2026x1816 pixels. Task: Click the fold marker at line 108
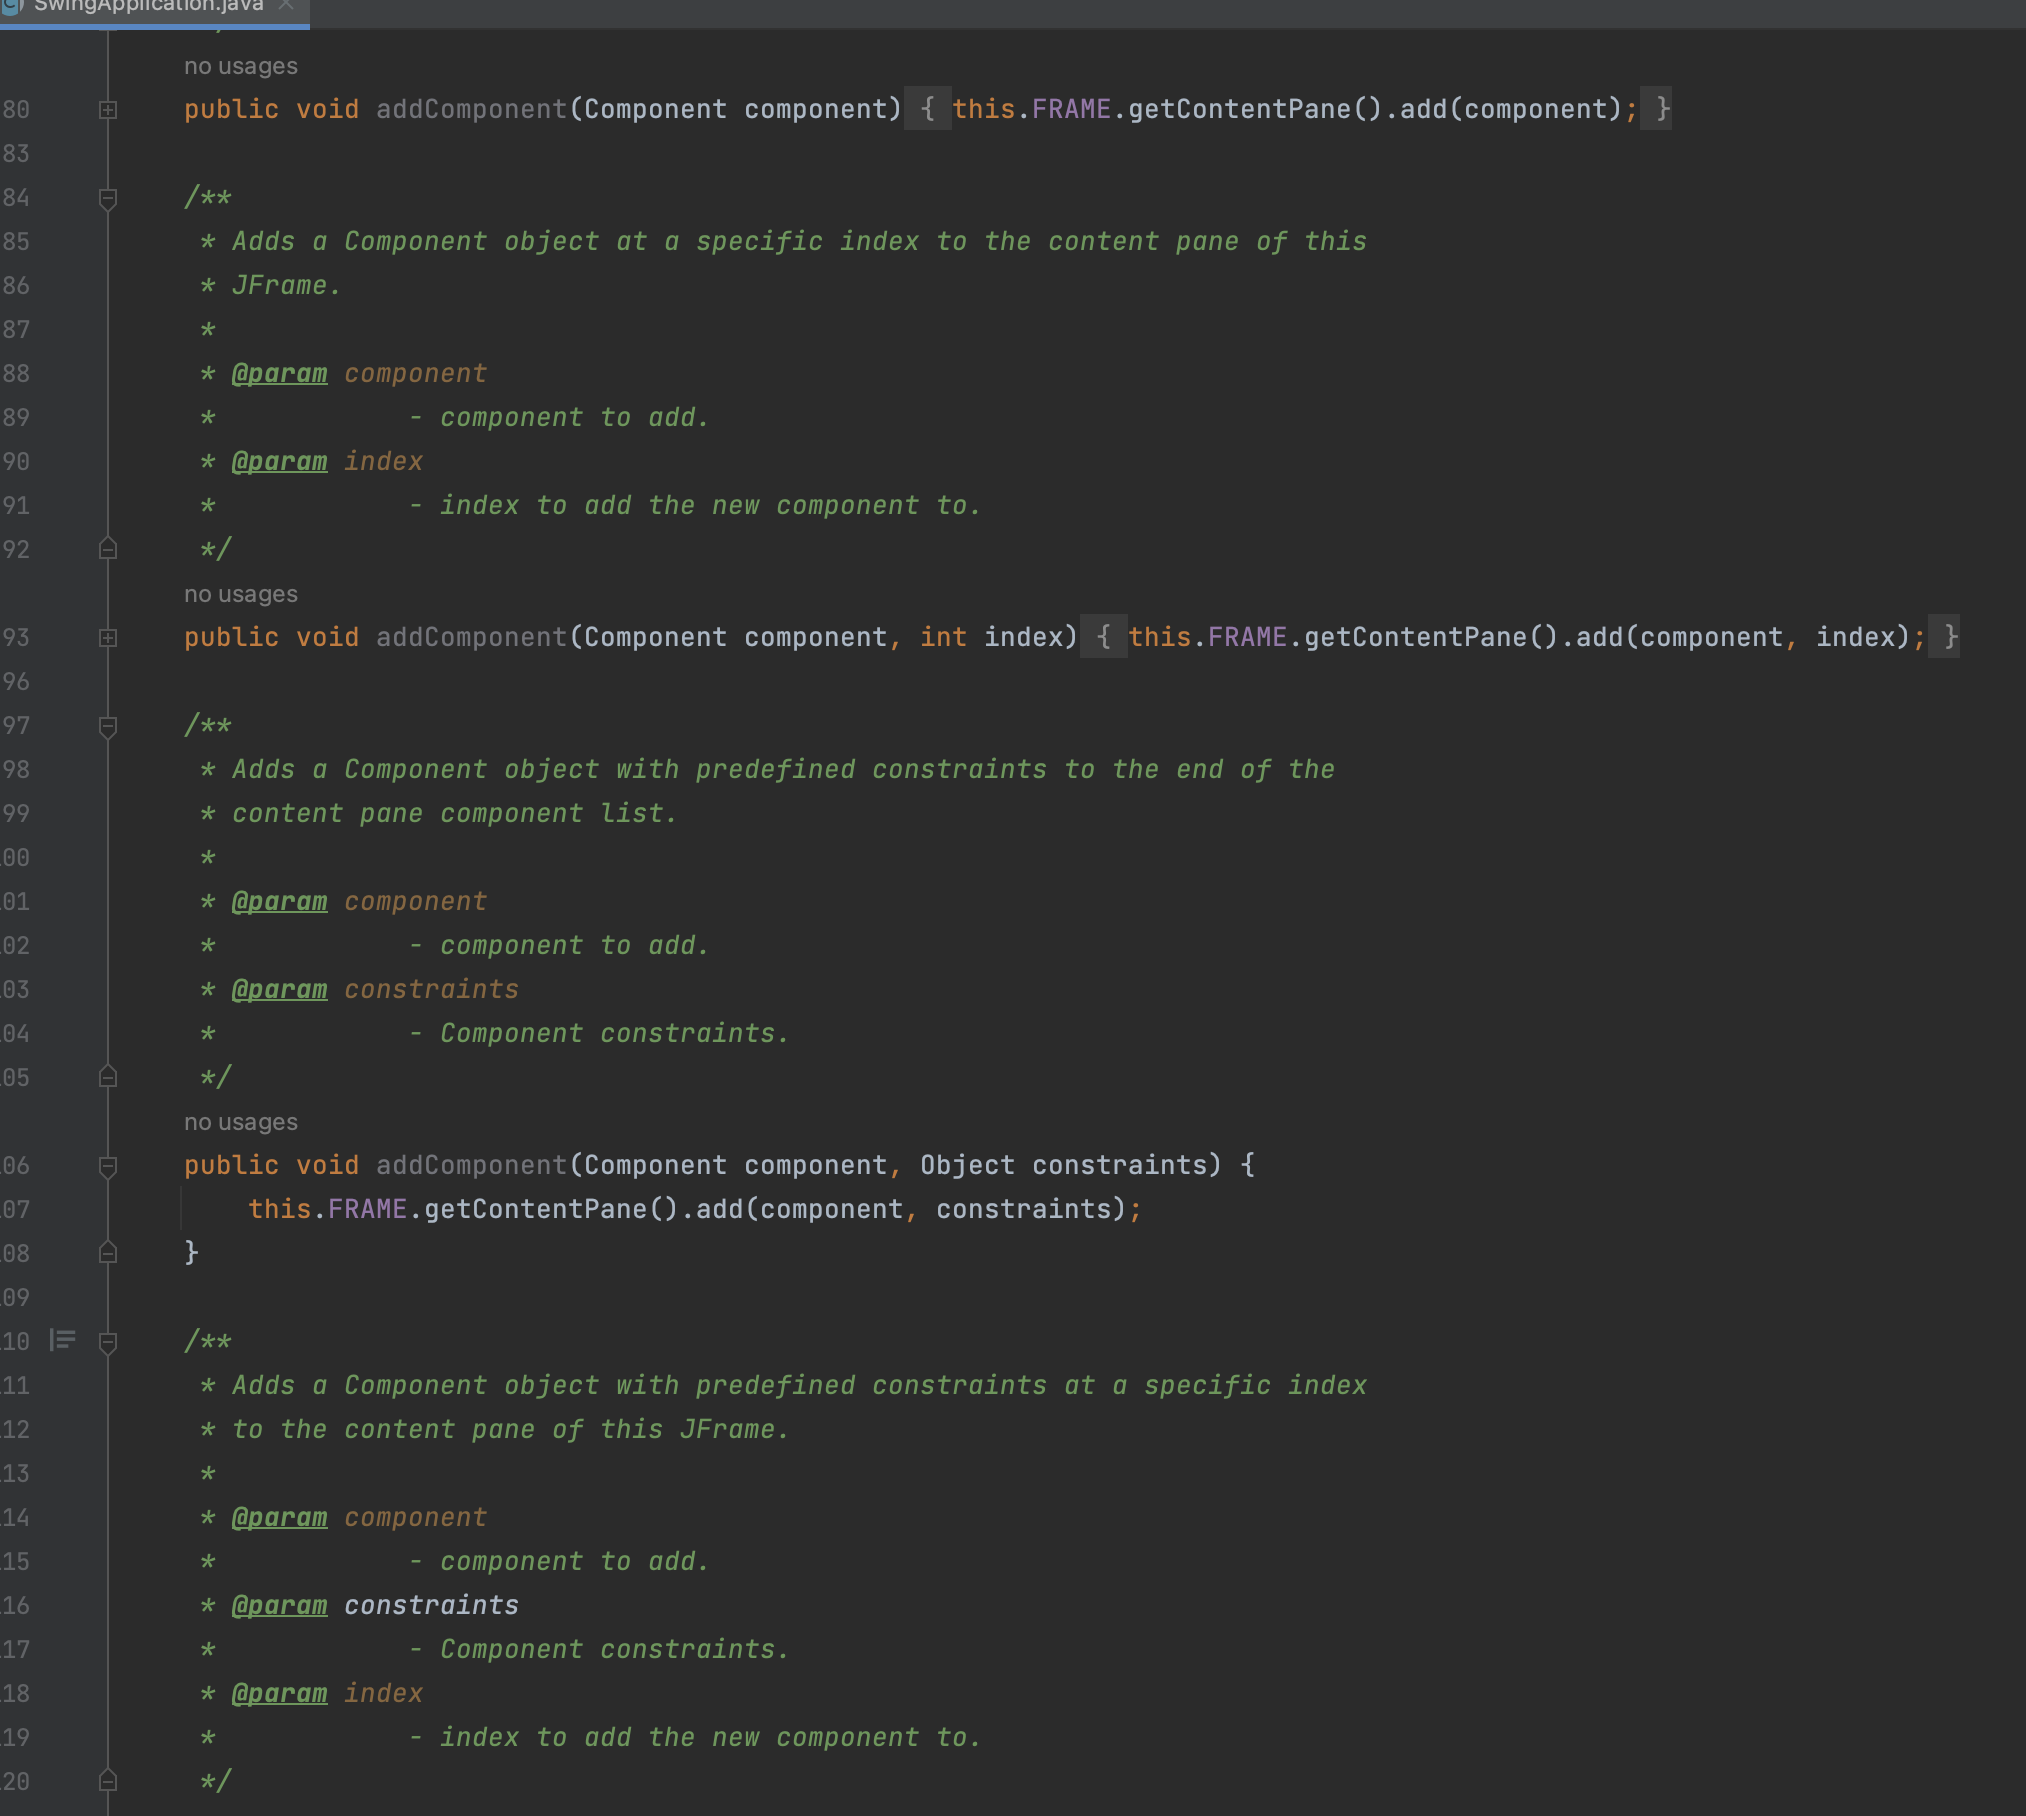[107, 1253]
